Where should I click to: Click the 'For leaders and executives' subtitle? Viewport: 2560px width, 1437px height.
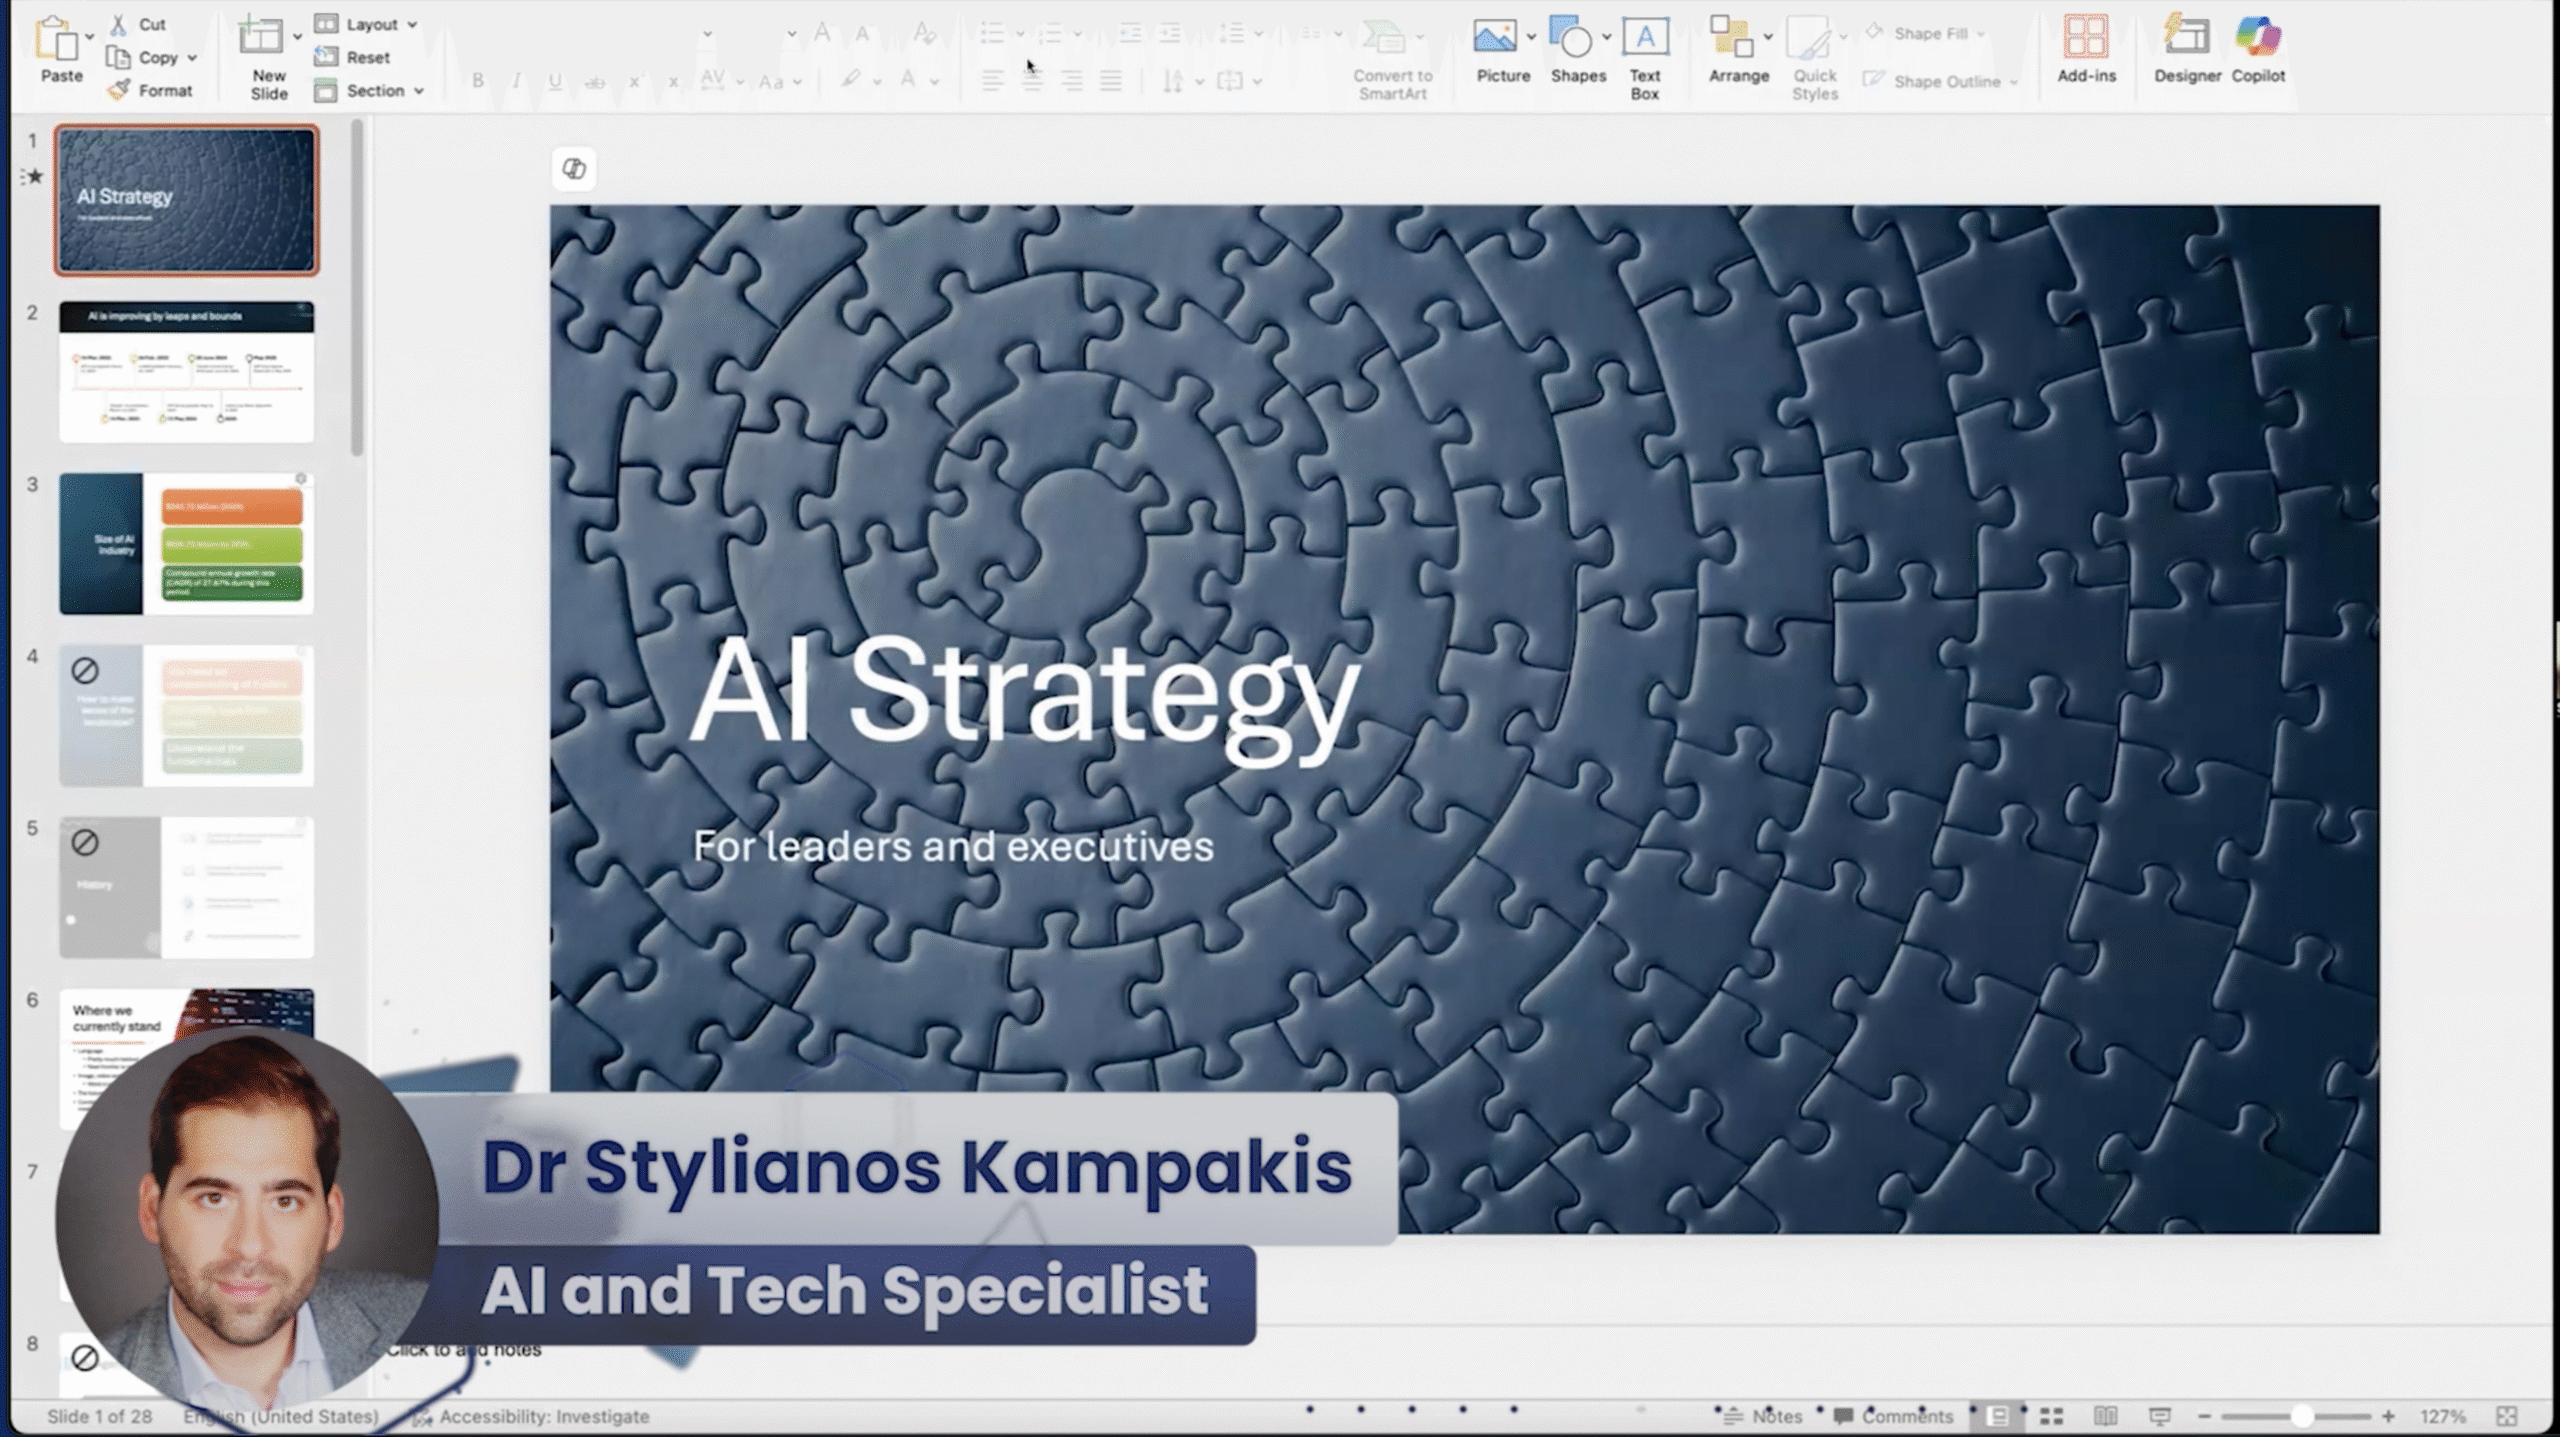(x=953, y=847)
